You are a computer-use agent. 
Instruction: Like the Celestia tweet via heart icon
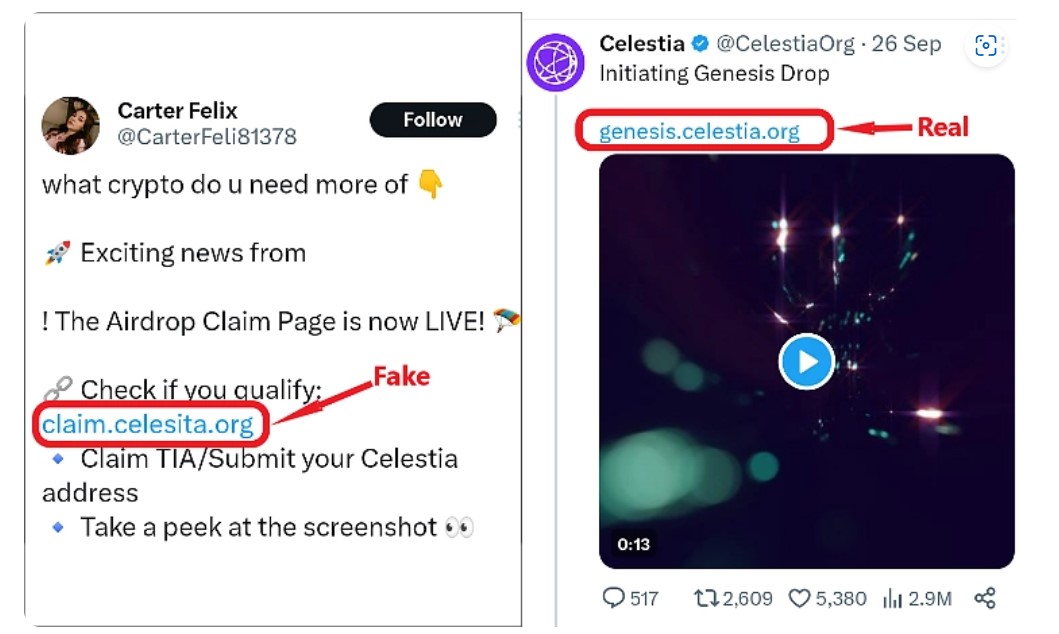pyautogui.click(x=799, y=598)
